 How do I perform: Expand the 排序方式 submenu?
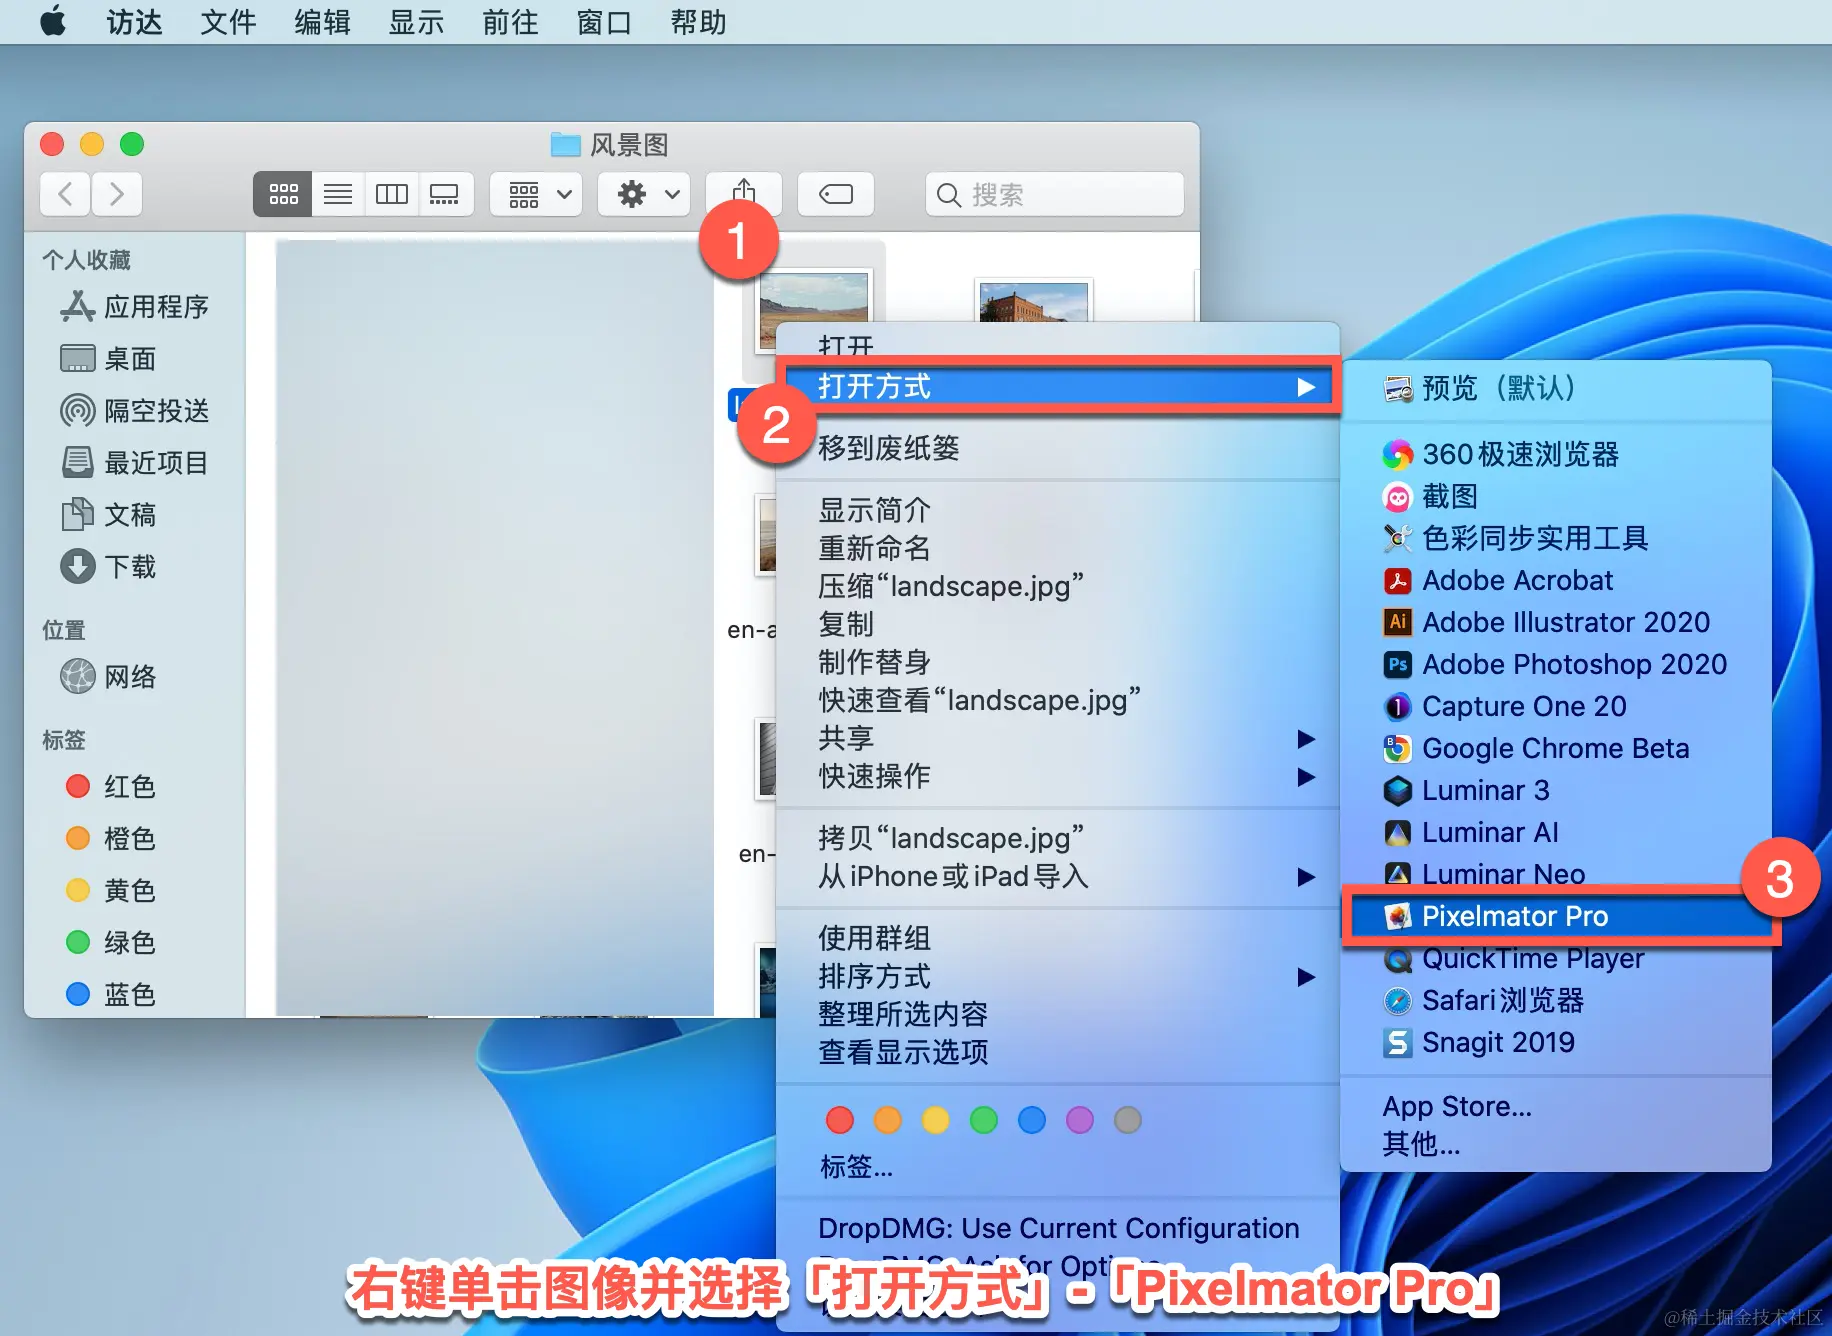(1058, 976)
